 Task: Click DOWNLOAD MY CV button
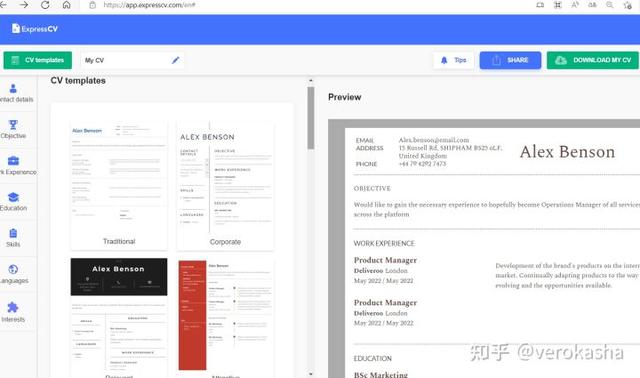click(593, 60)
